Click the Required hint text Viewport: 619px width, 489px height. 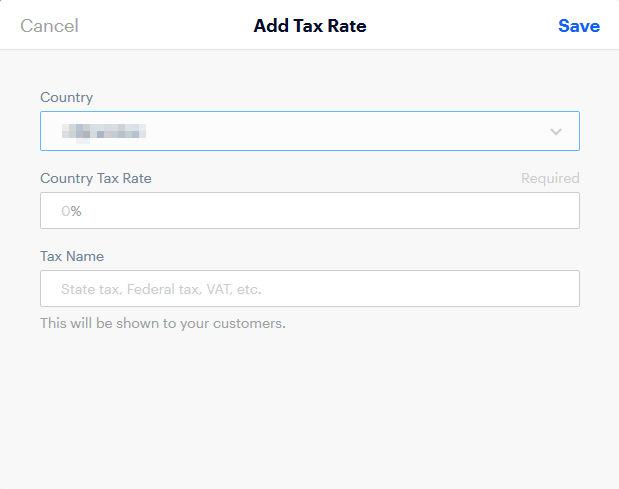point(550,178)
